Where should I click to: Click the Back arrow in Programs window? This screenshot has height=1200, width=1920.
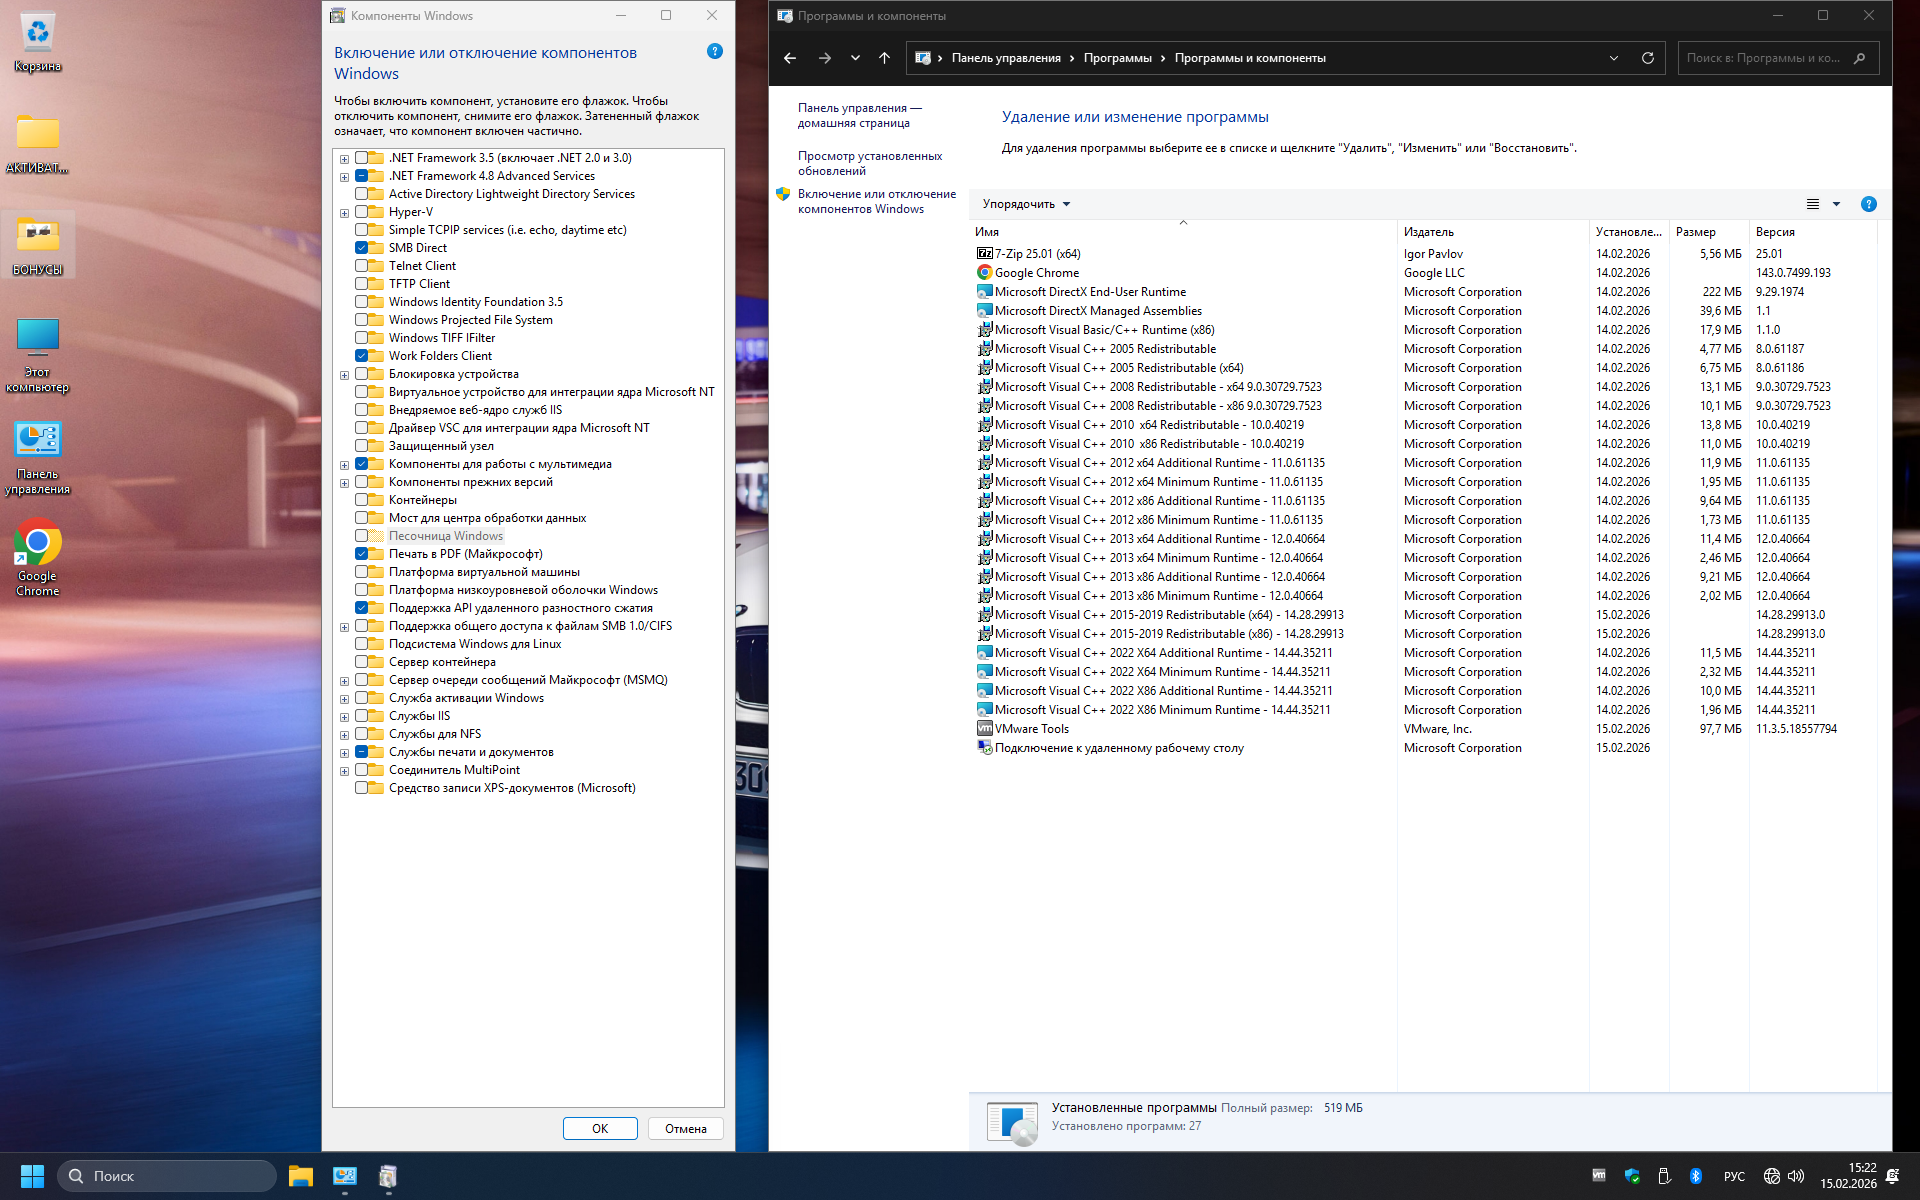pyautogui.click(x=790, y=58)
